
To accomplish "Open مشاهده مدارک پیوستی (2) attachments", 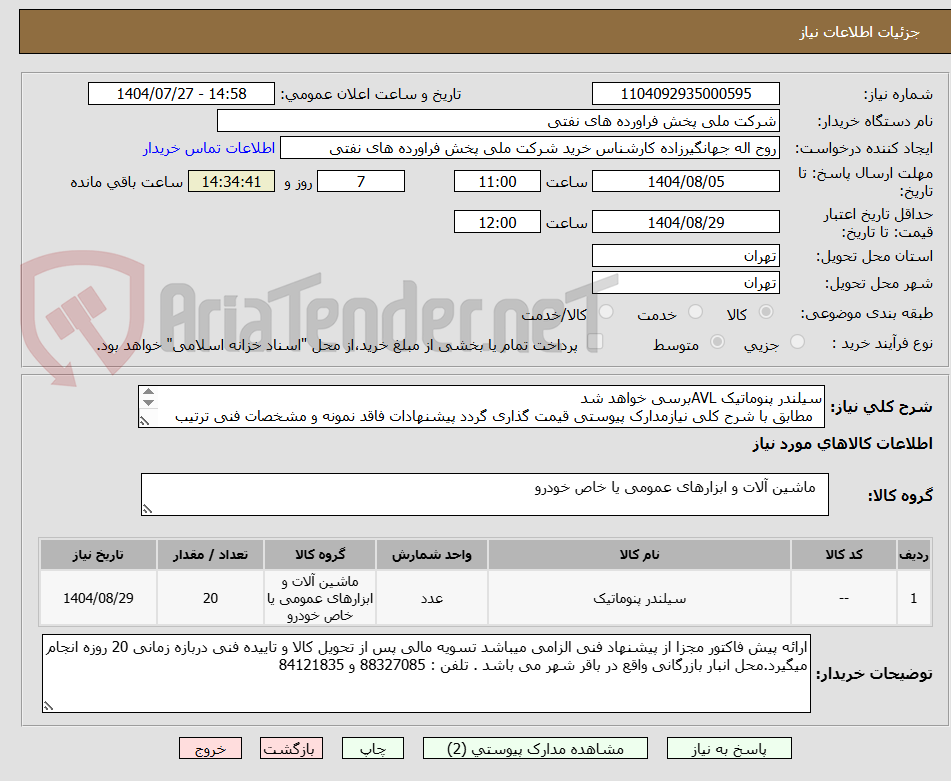I will coord(535,749).
